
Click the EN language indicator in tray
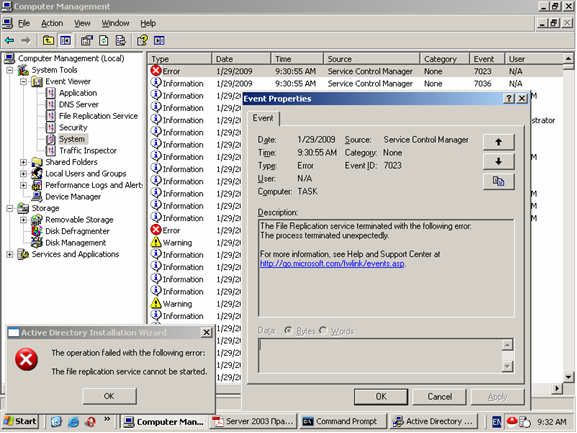(496, 422)
